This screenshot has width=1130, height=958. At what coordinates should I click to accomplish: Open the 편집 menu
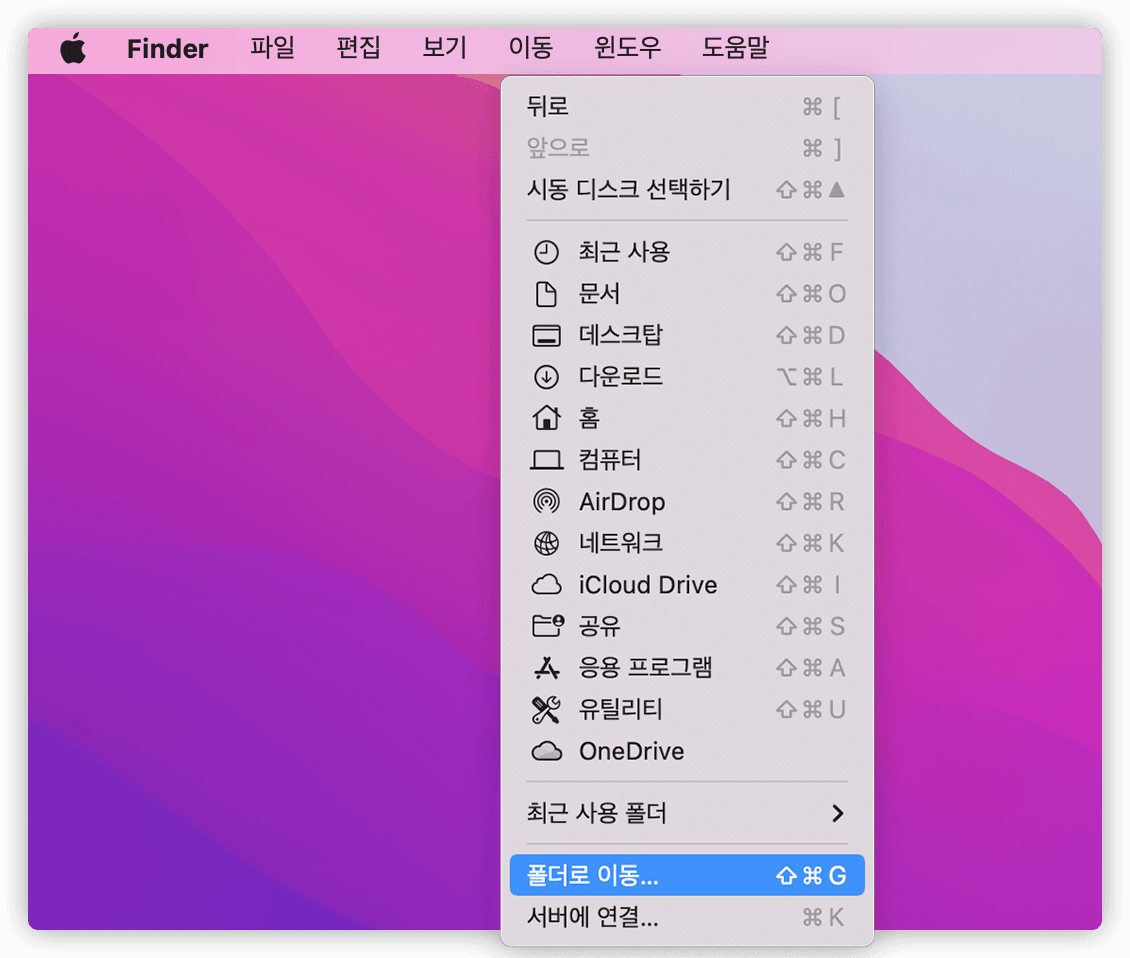click(358, 48)
